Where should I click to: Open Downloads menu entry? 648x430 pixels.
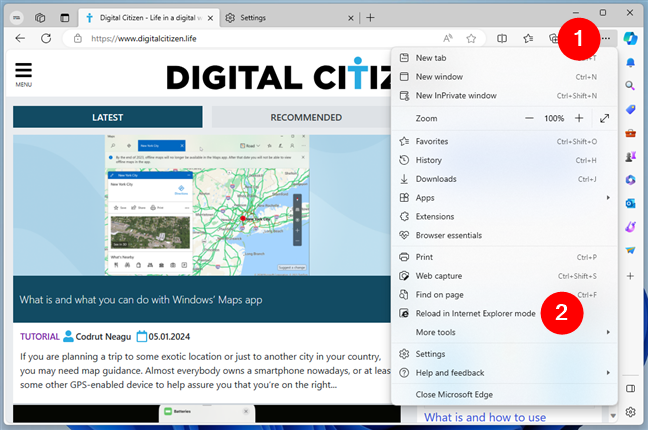[x=504, y=179]
